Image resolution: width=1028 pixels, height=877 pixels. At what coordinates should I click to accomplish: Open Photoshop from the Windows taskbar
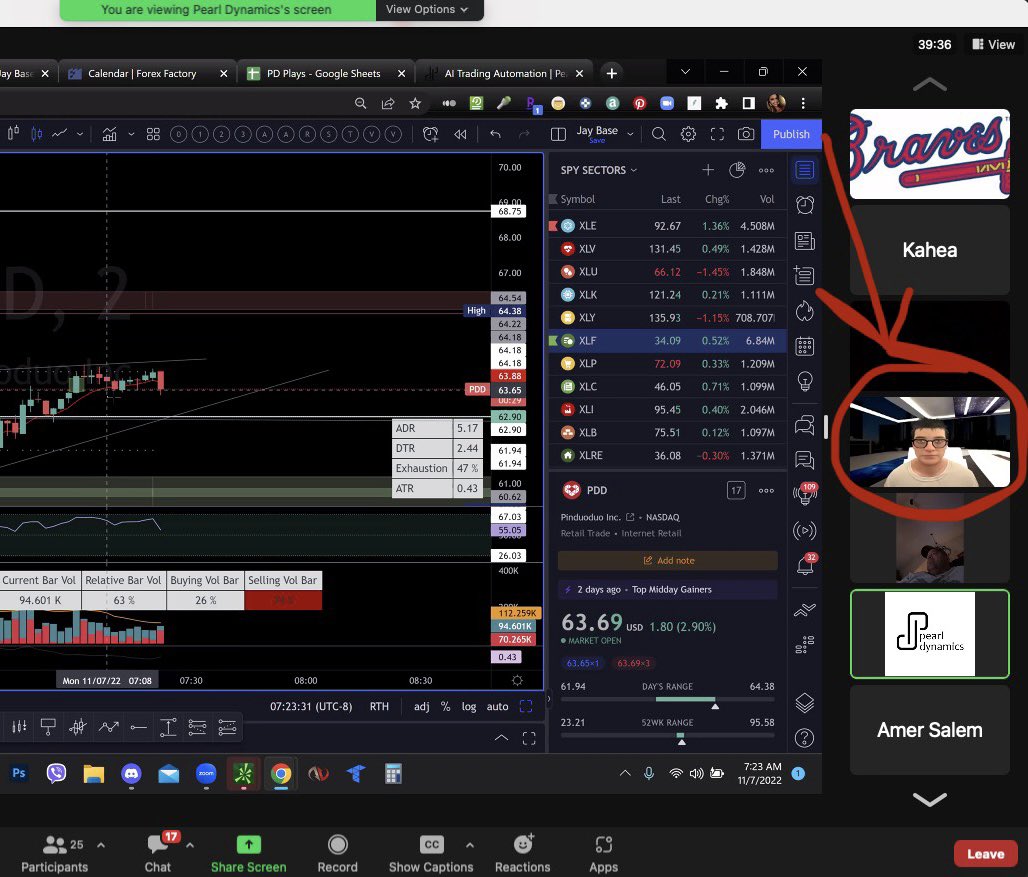coord(19,773)
